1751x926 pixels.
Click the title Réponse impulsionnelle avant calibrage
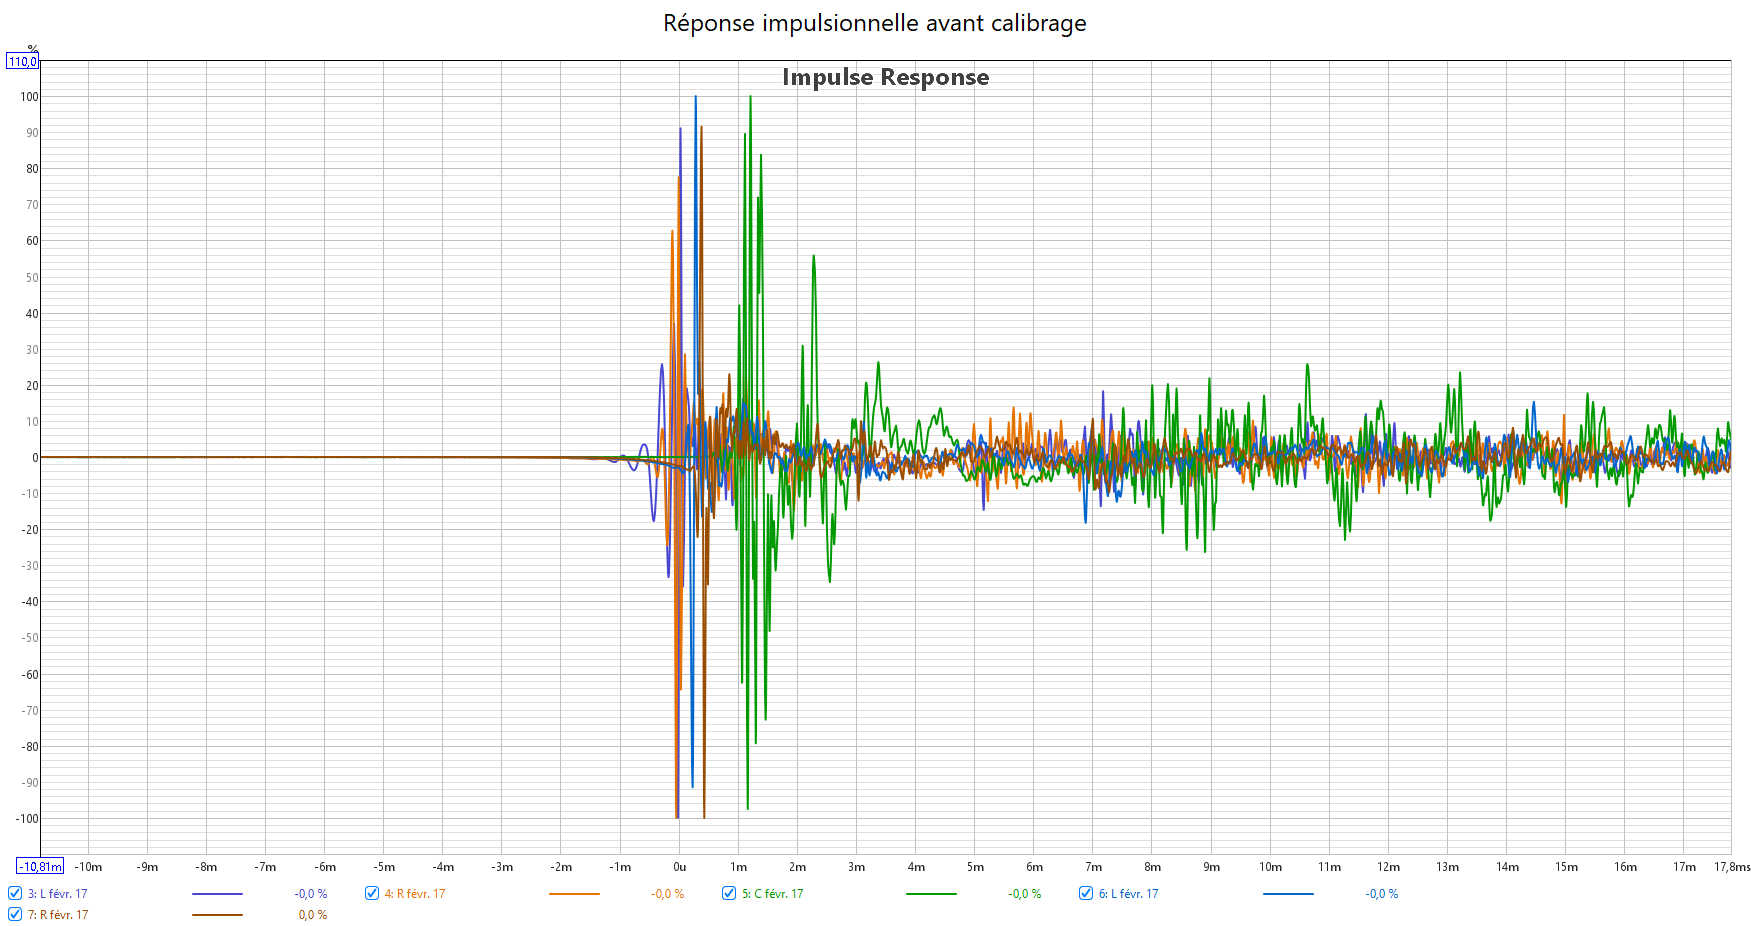click(874, 23)
